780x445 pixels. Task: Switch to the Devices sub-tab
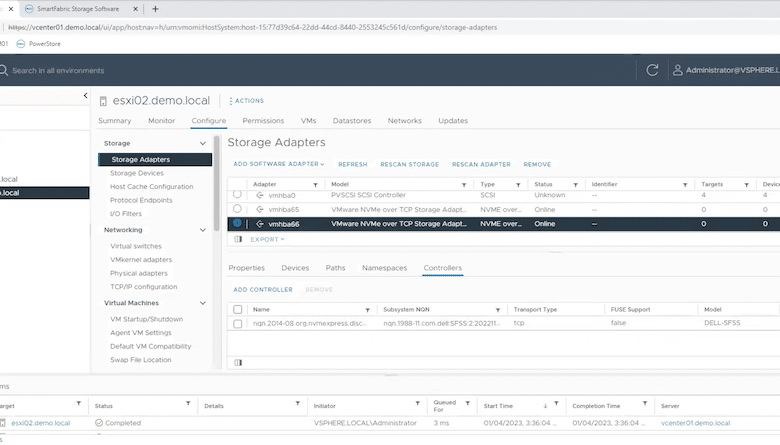[x=295, y=267]
